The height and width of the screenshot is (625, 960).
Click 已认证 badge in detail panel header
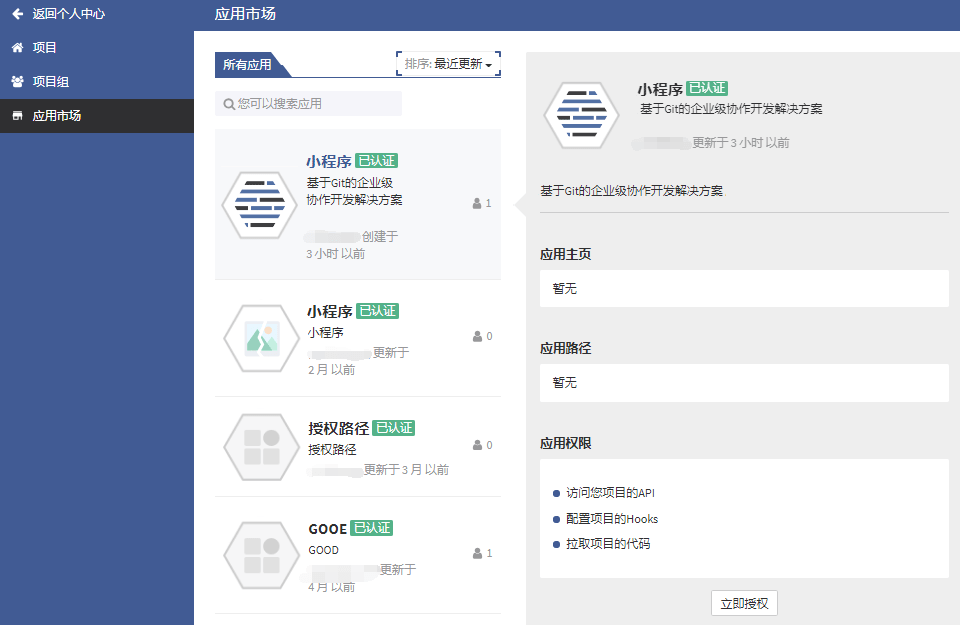pos(707,89)
